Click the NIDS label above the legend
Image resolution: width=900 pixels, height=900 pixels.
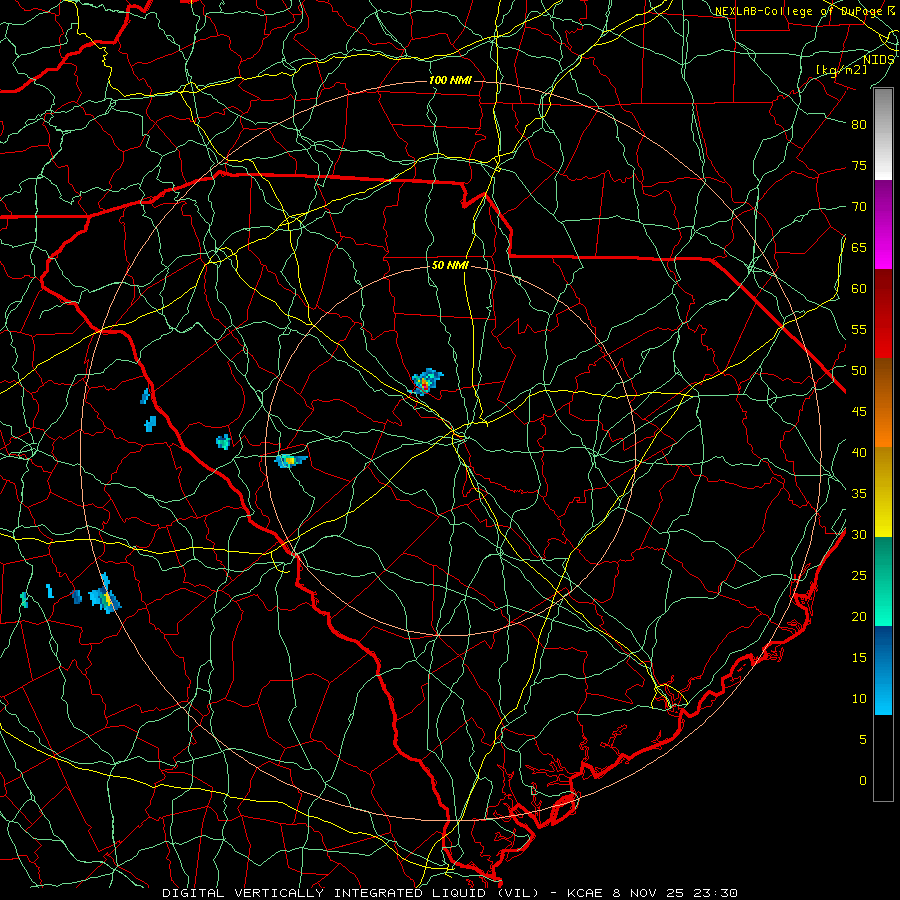click(878, 60)
